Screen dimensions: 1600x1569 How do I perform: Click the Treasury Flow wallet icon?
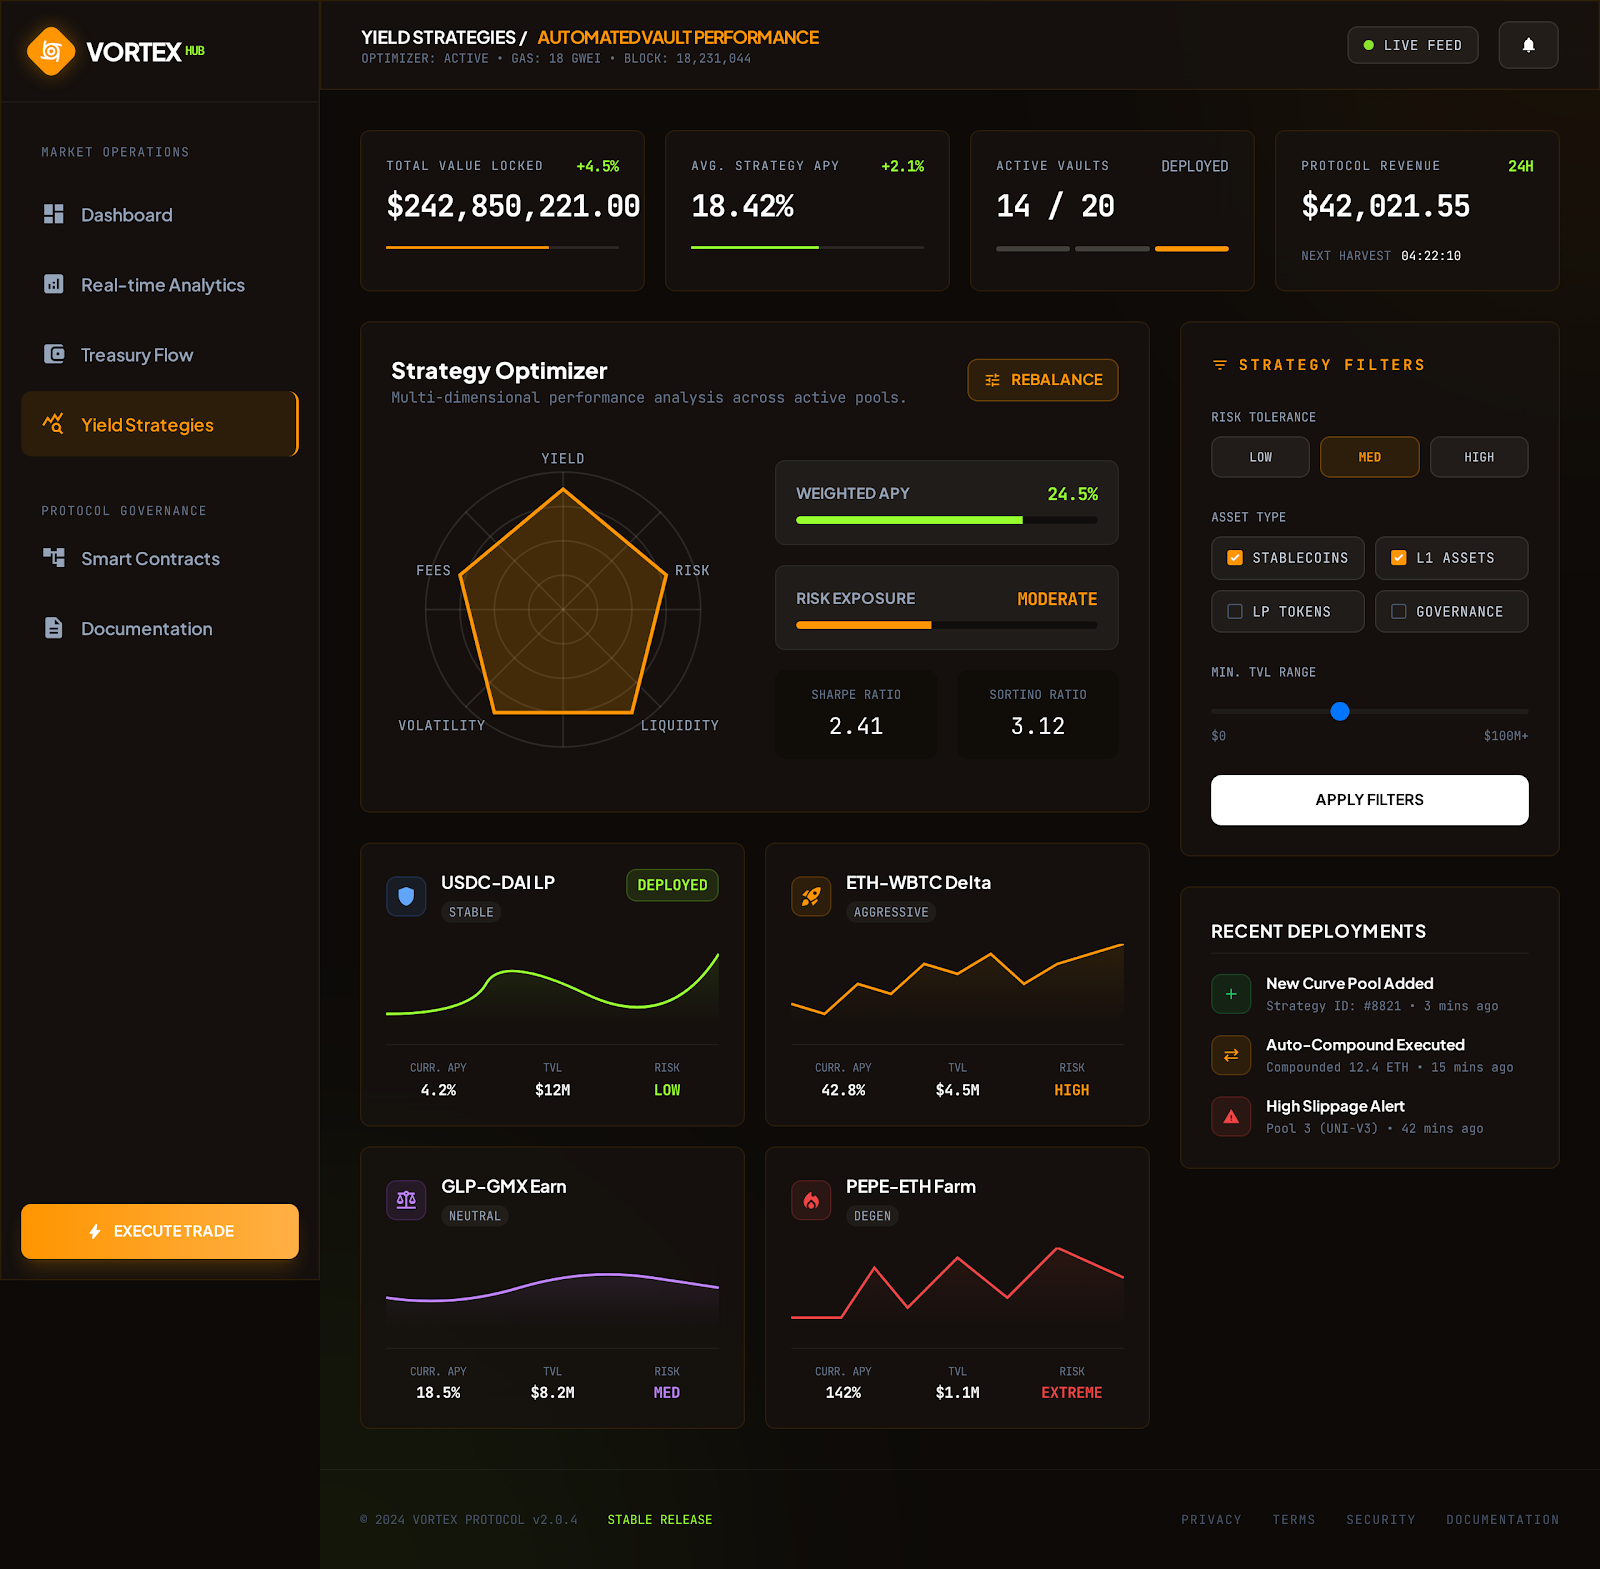pos(53,354)
